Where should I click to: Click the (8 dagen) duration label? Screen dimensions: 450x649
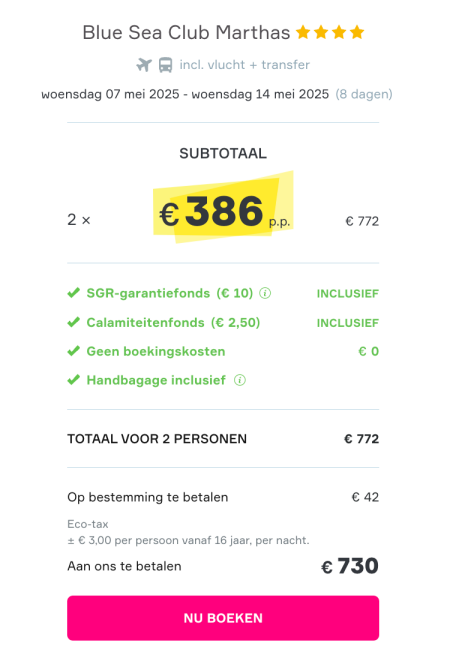coord(364,94)
